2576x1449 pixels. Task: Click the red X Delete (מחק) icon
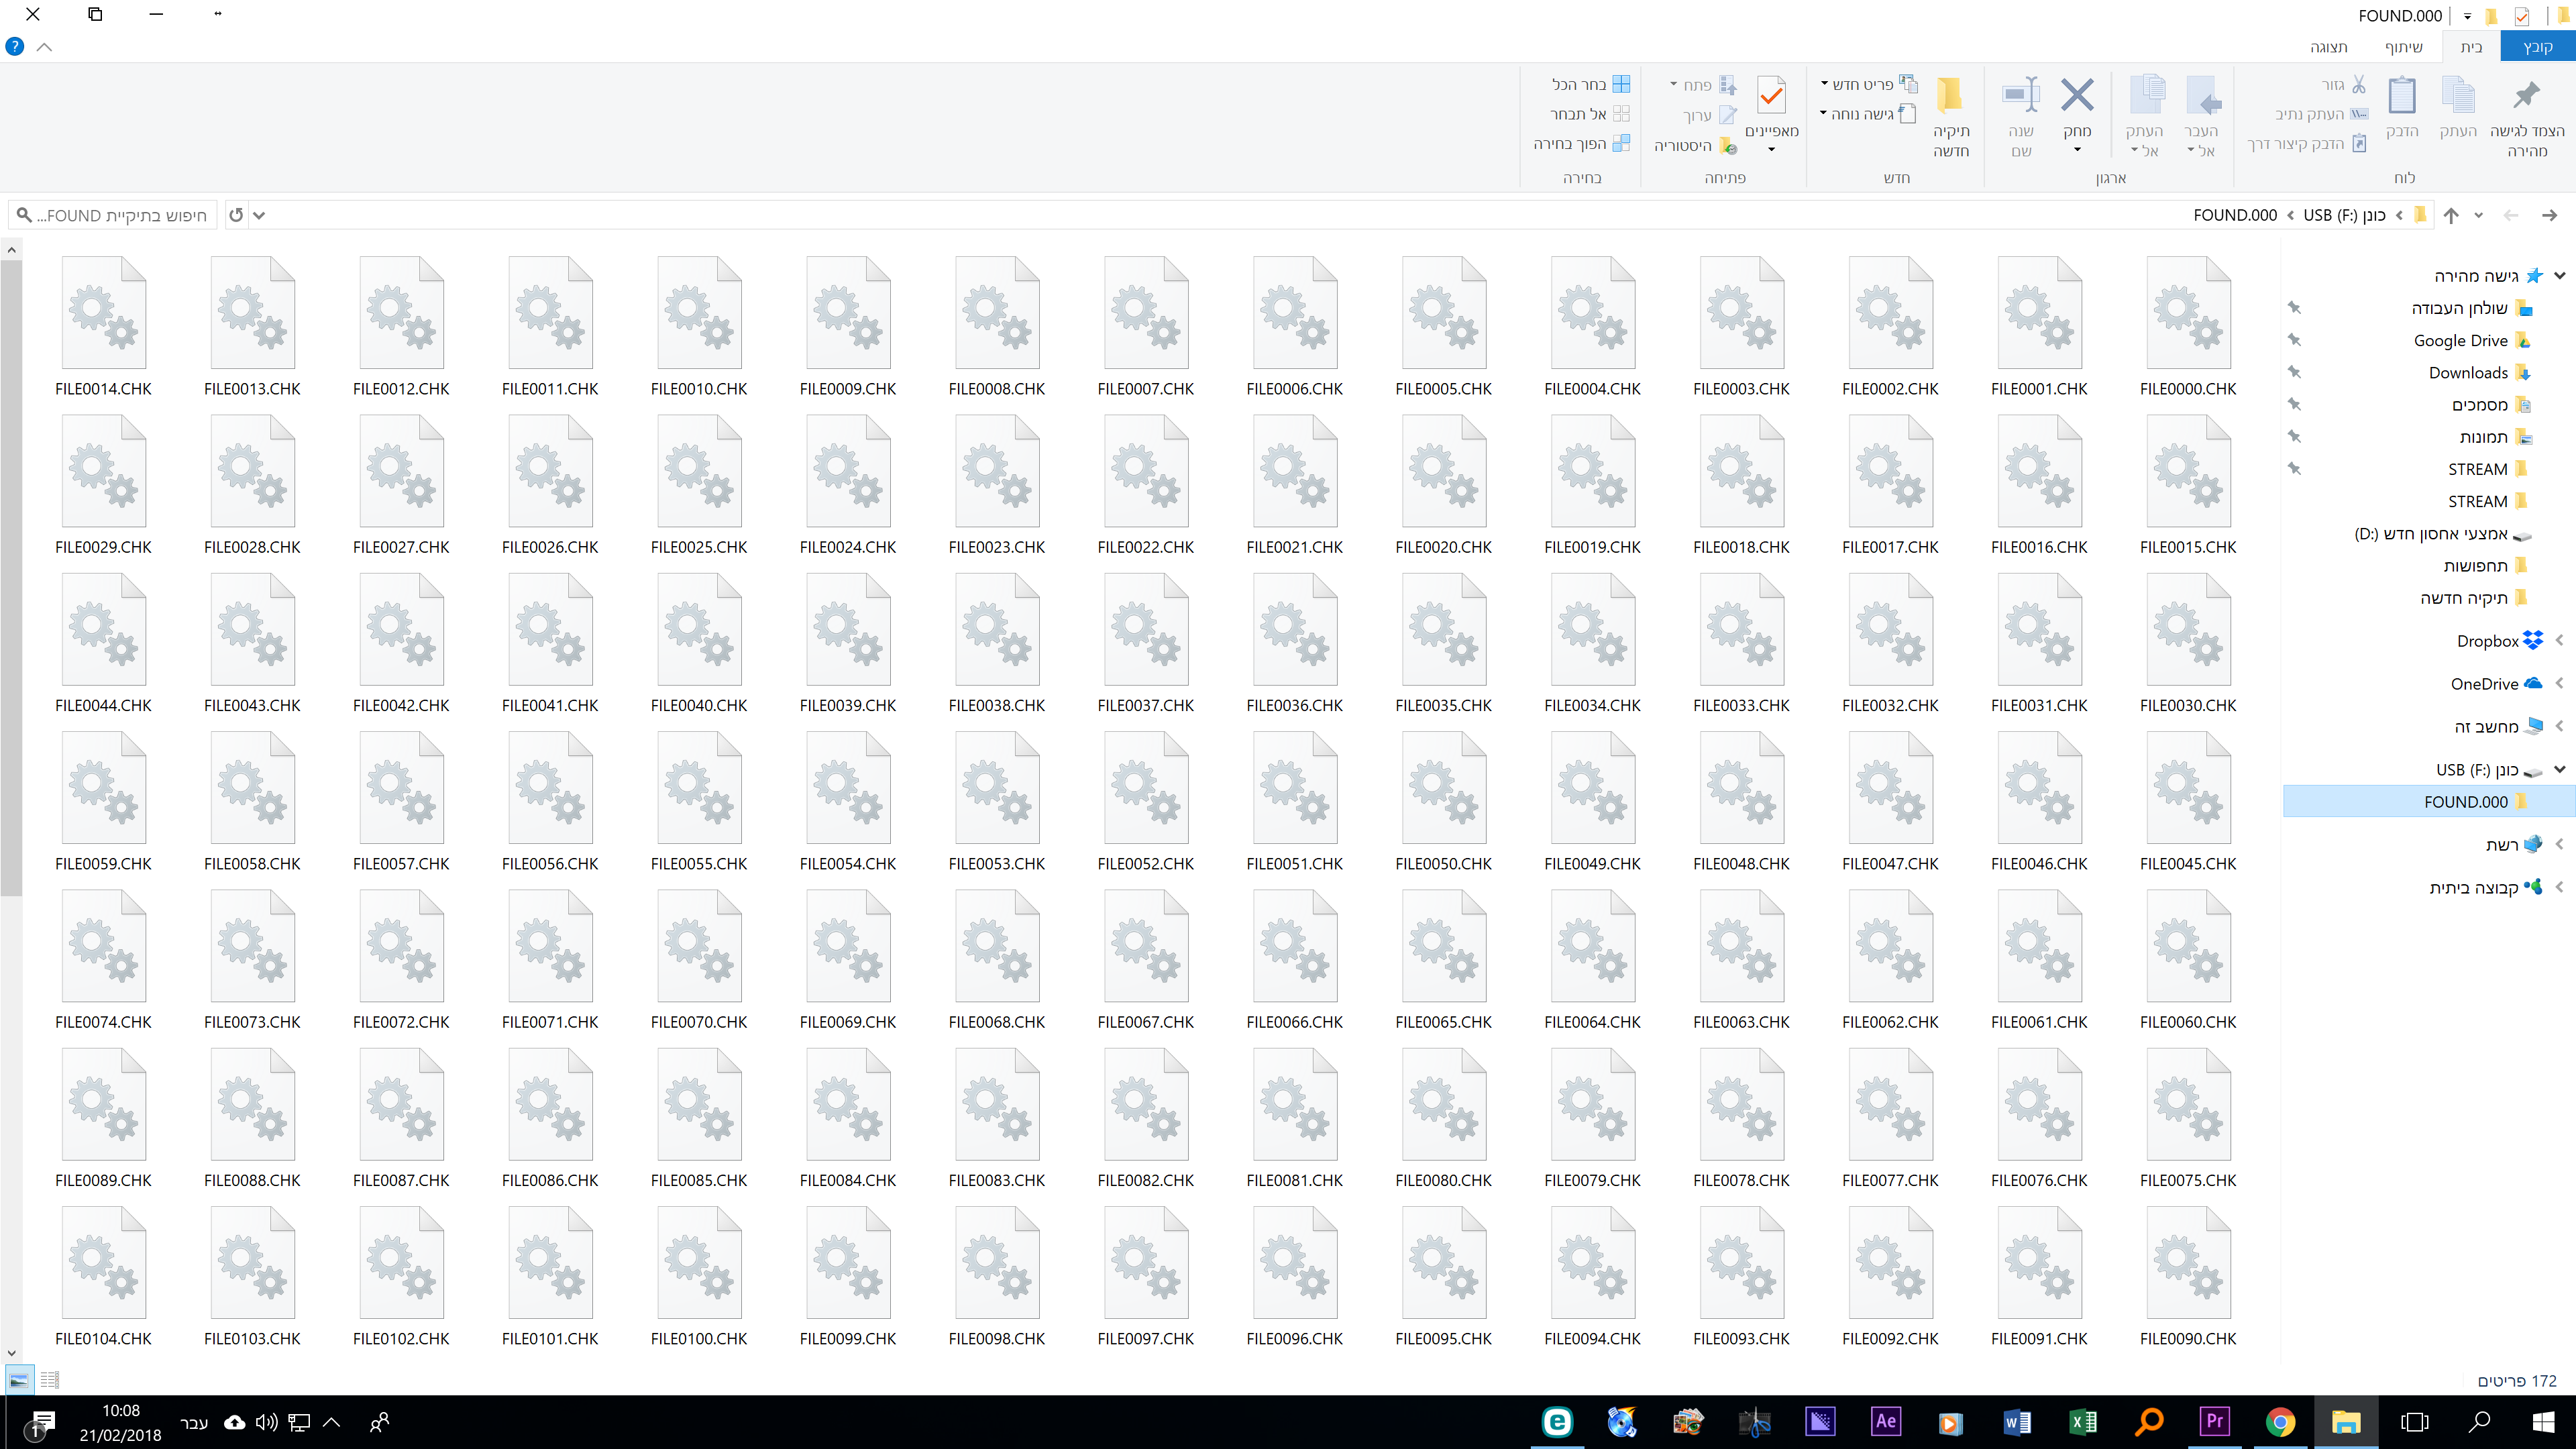pyautogui.click(x=2077, y=96)
